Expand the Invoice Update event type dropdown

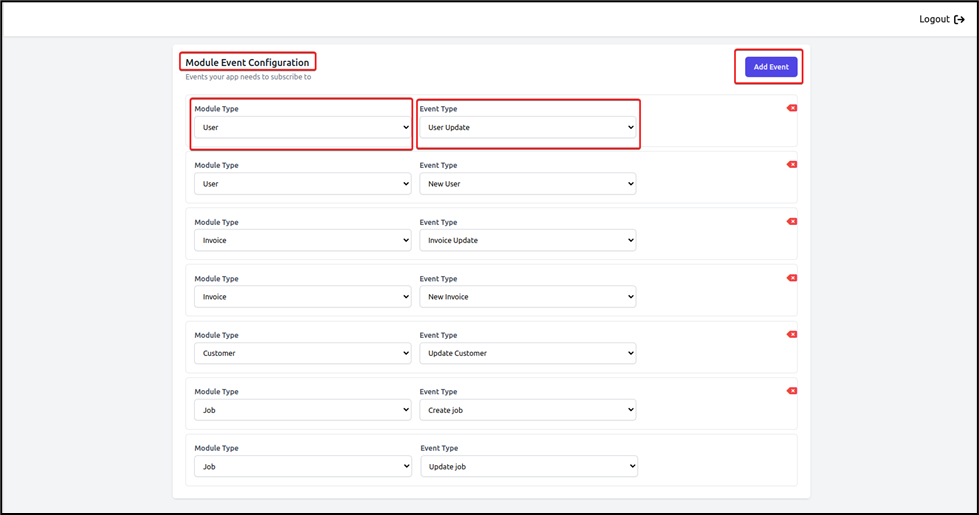pyautogui.click(x=528, y=240)
